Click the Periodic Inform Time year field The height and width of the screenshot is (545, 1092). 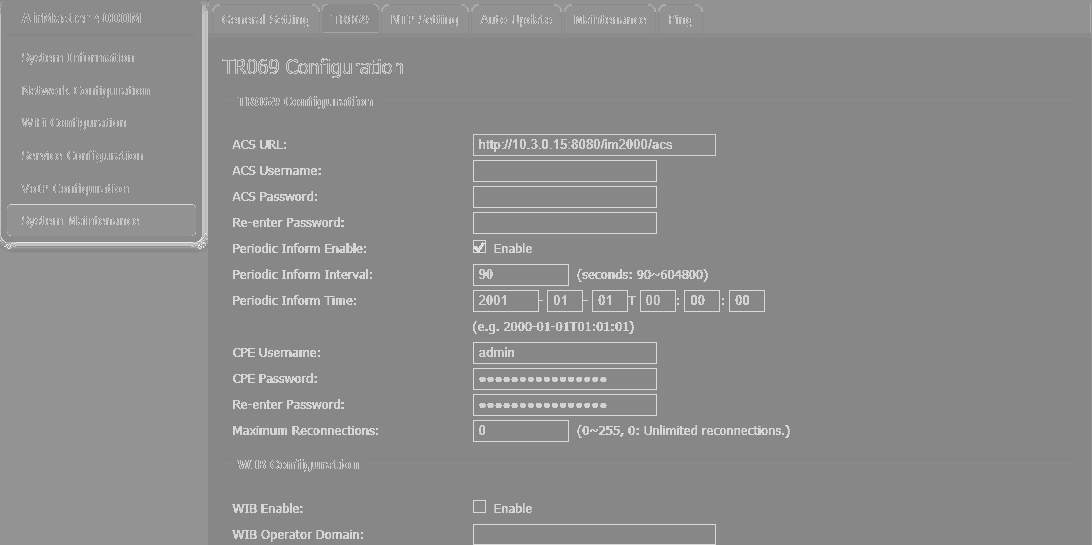coord(506,301)
